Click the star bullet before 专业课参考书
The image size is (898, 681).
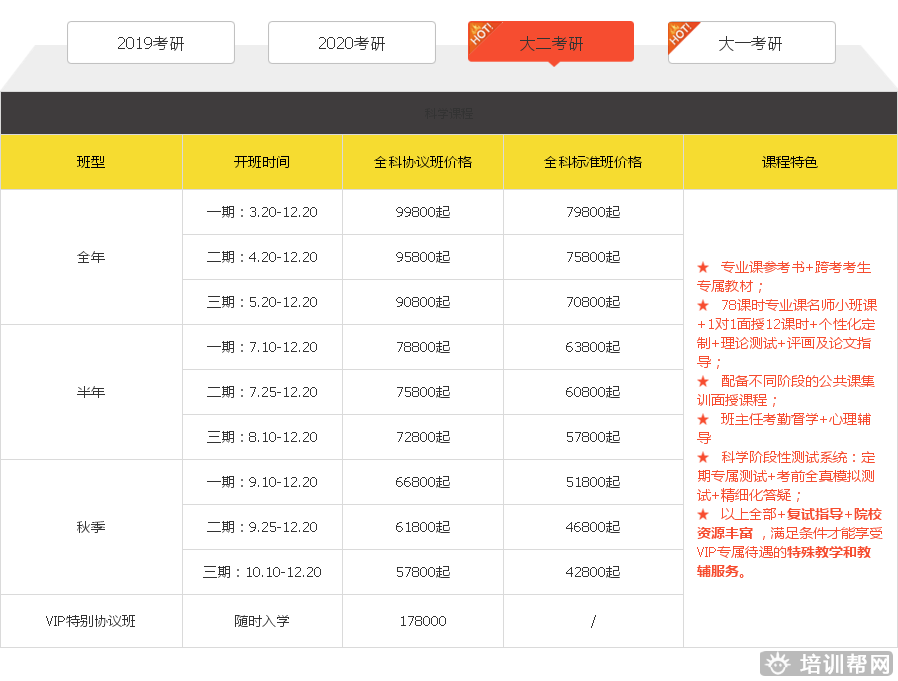click(x=703, y=267)
